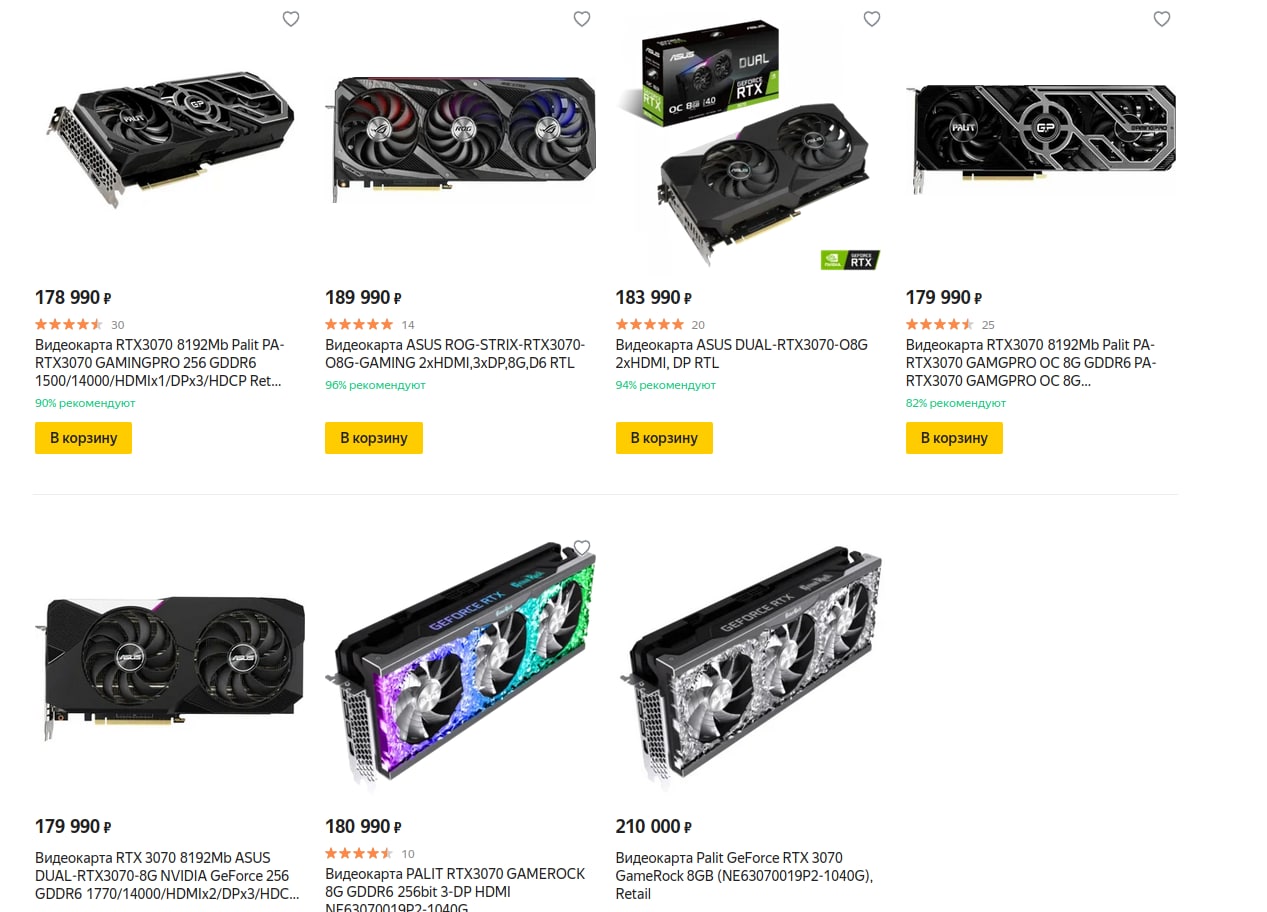Add 179 990 Palit GAMGPRO OC to cart
Screen dimensions: 1267x912
(954, 438)
